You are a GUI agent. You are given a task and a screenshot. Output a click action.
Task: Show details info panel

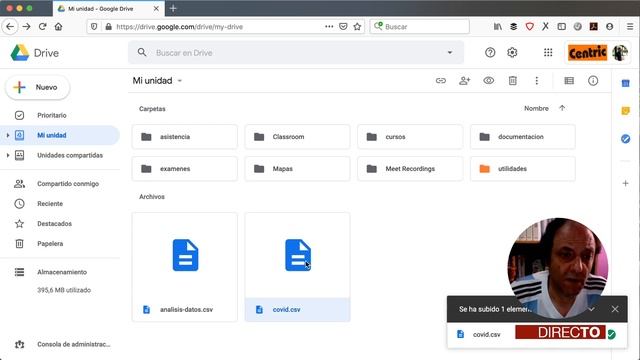tap(593, 81)
